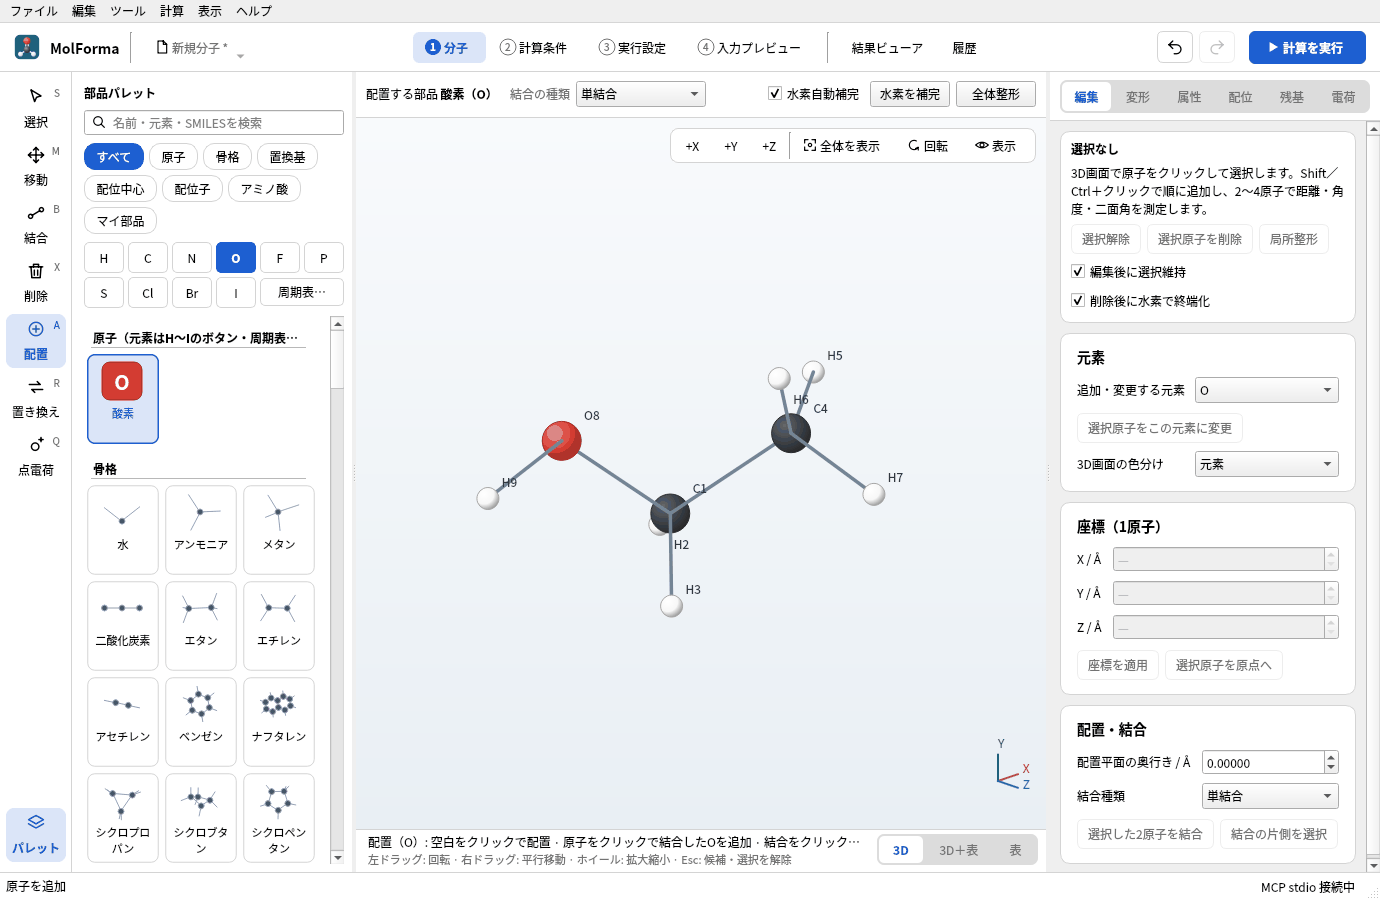
Task: Pick the エタン skeleton
Action: [201, 626]
